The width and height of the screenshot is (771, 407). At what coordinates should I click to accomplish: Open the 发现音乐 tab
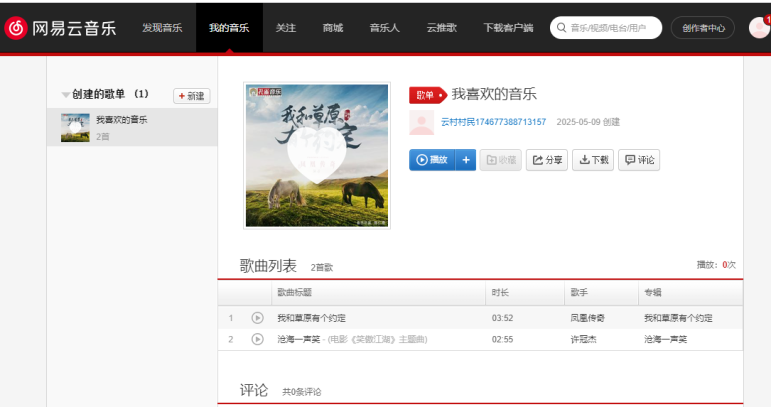(x=162, y=28)
